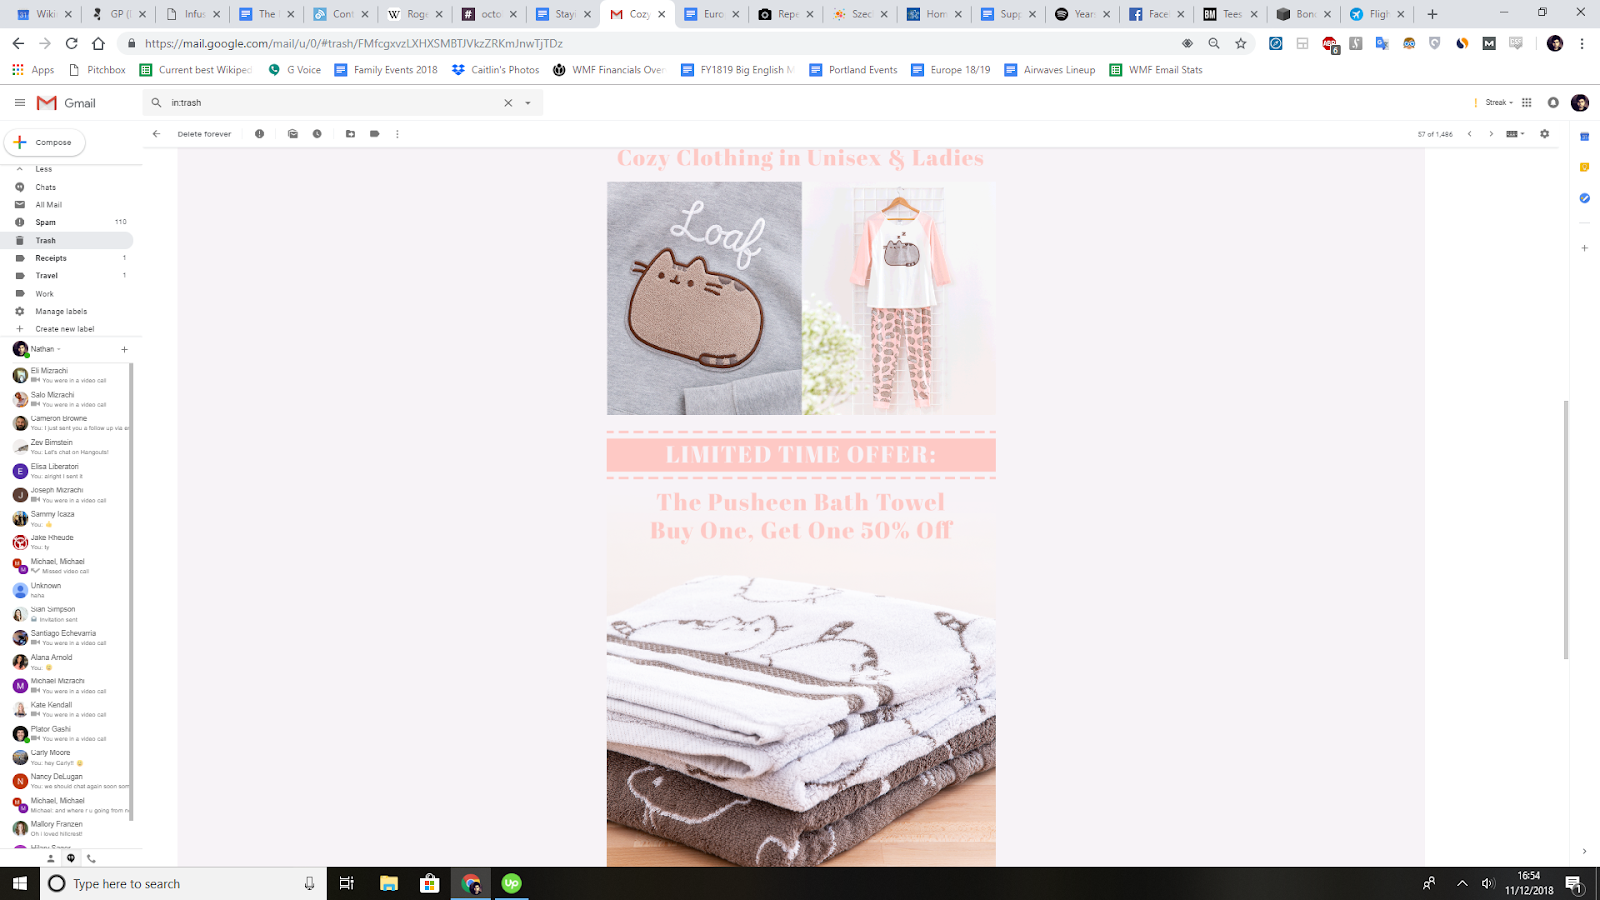The image size is (1600, 900).
Task: Open a new Chrome tab
Action: pos(1432,14)
